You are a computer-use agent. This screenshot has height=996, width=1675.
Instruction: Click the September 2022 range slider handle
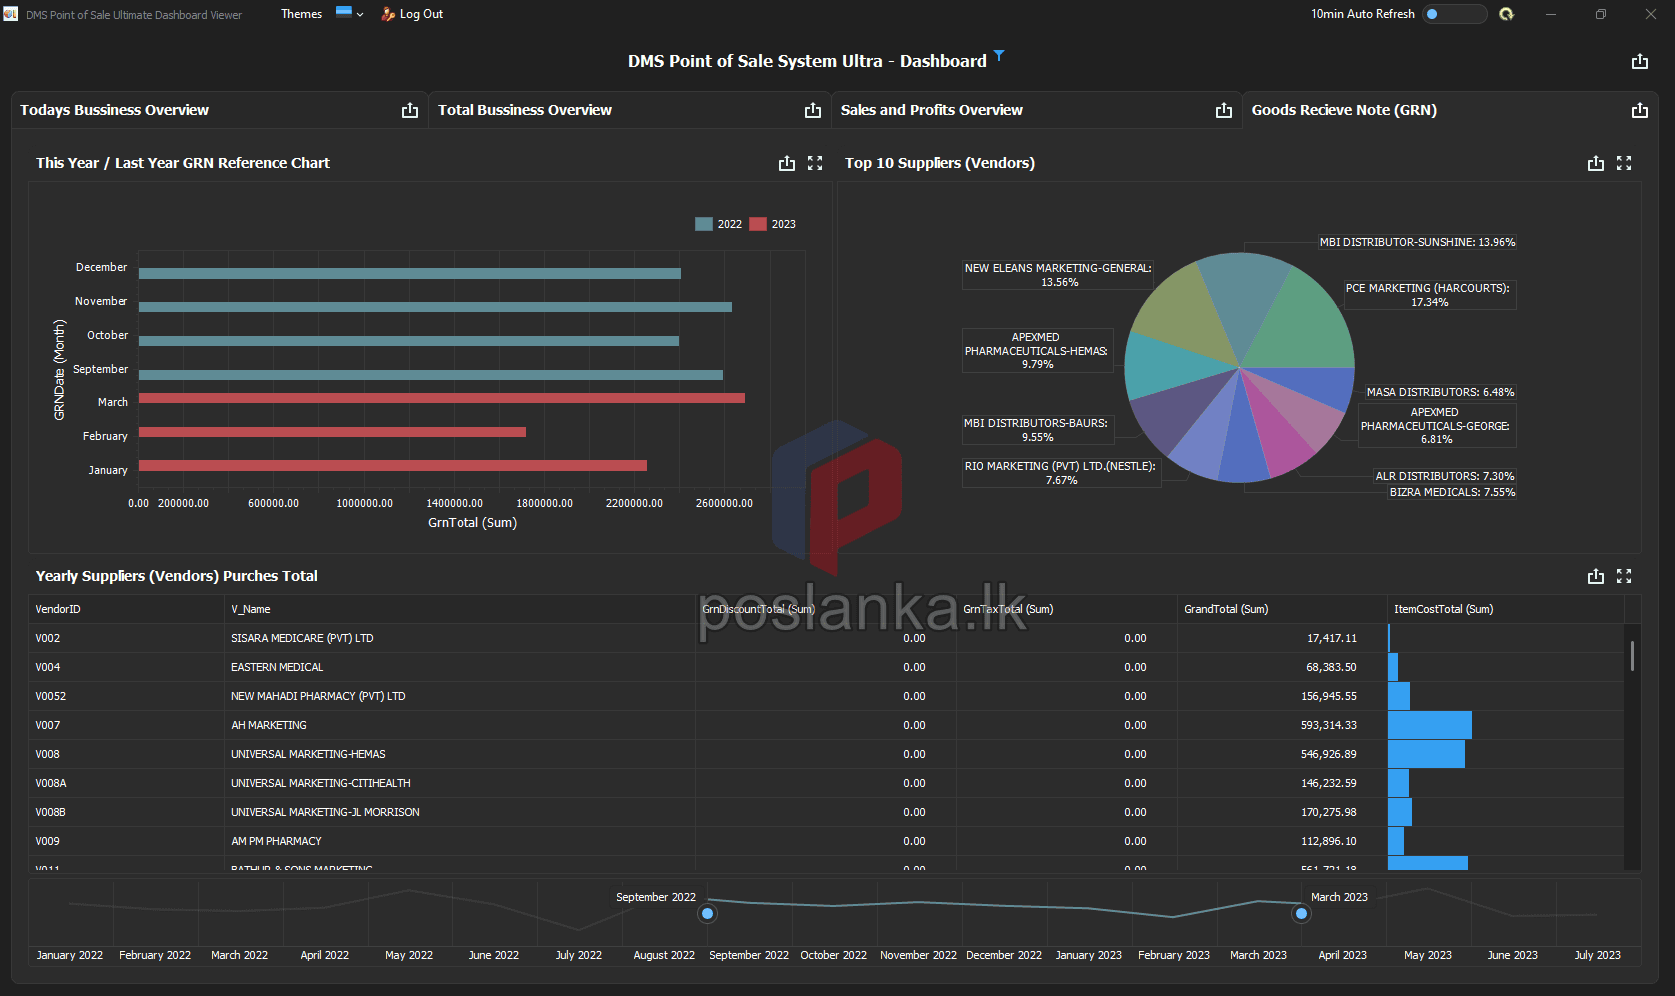(x=708, y=913)
